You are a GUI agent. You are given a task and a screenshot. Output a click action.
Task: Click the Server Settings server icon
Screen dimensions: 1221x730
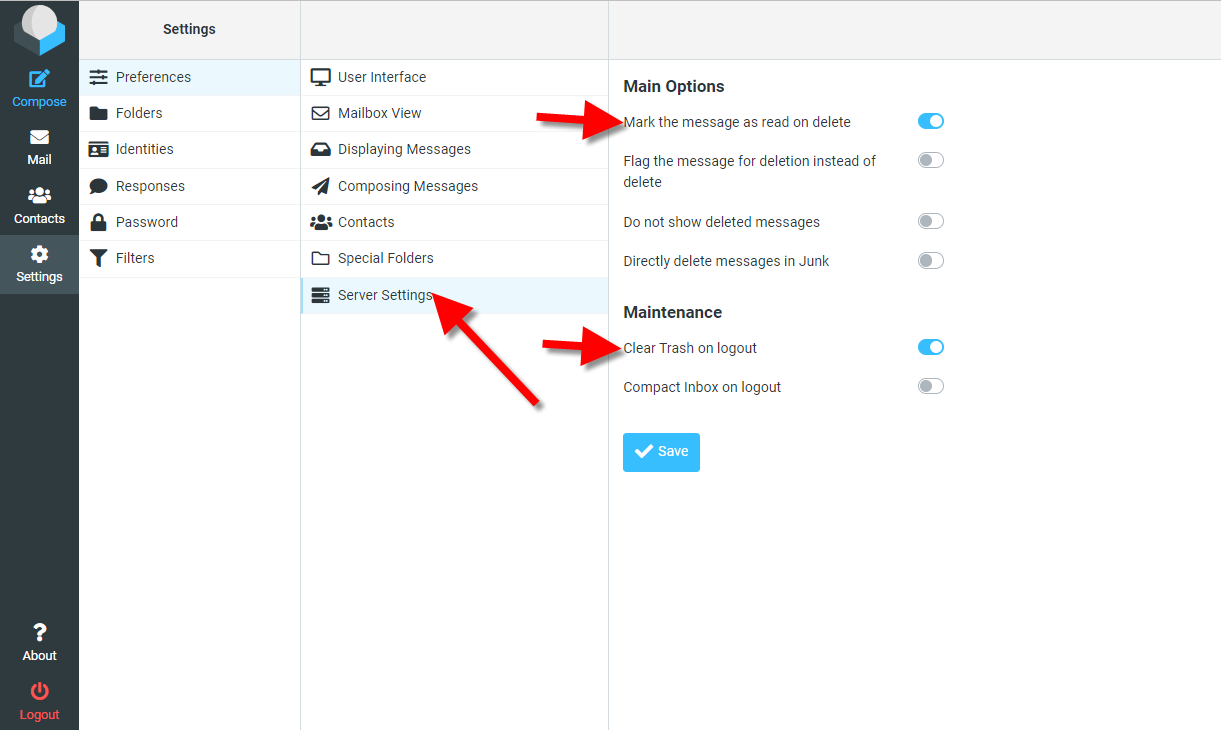tap(320, 295)
